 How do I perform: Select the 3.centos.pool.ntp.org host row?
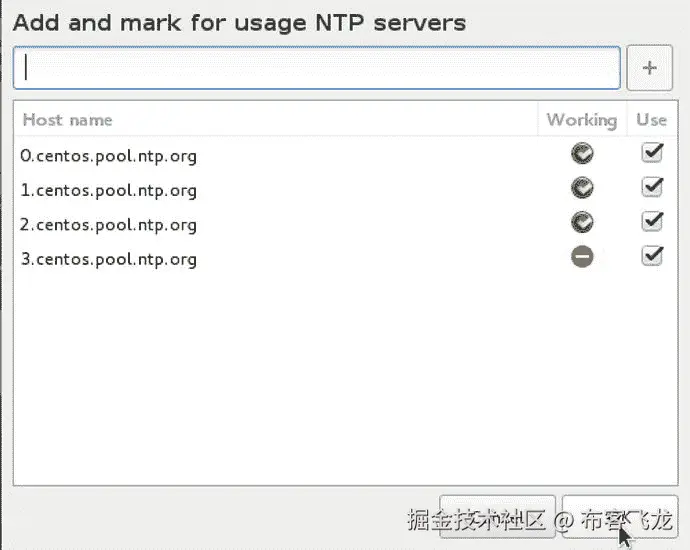pyautogui.click(x=345, y=257)
